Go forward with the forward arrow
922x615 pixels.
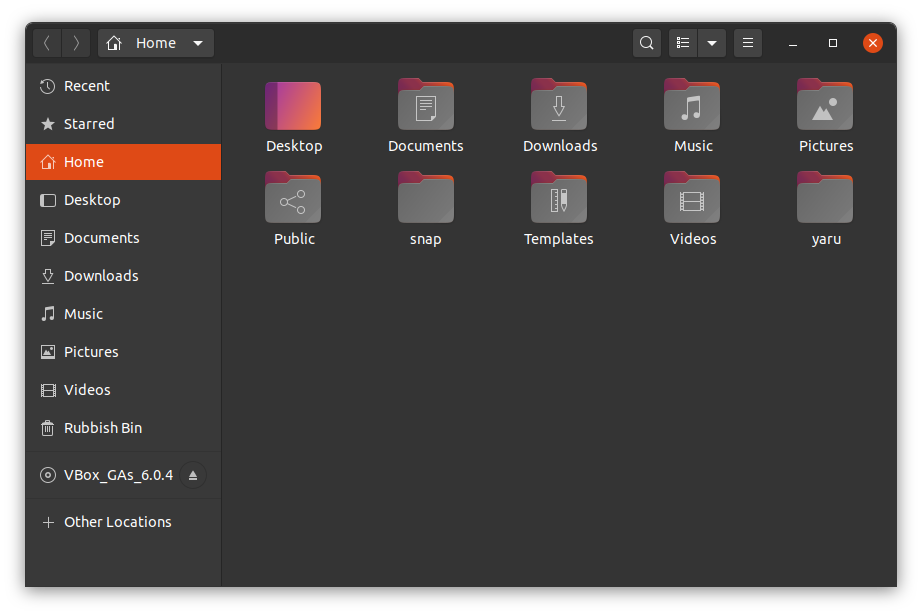coord(76,43)
